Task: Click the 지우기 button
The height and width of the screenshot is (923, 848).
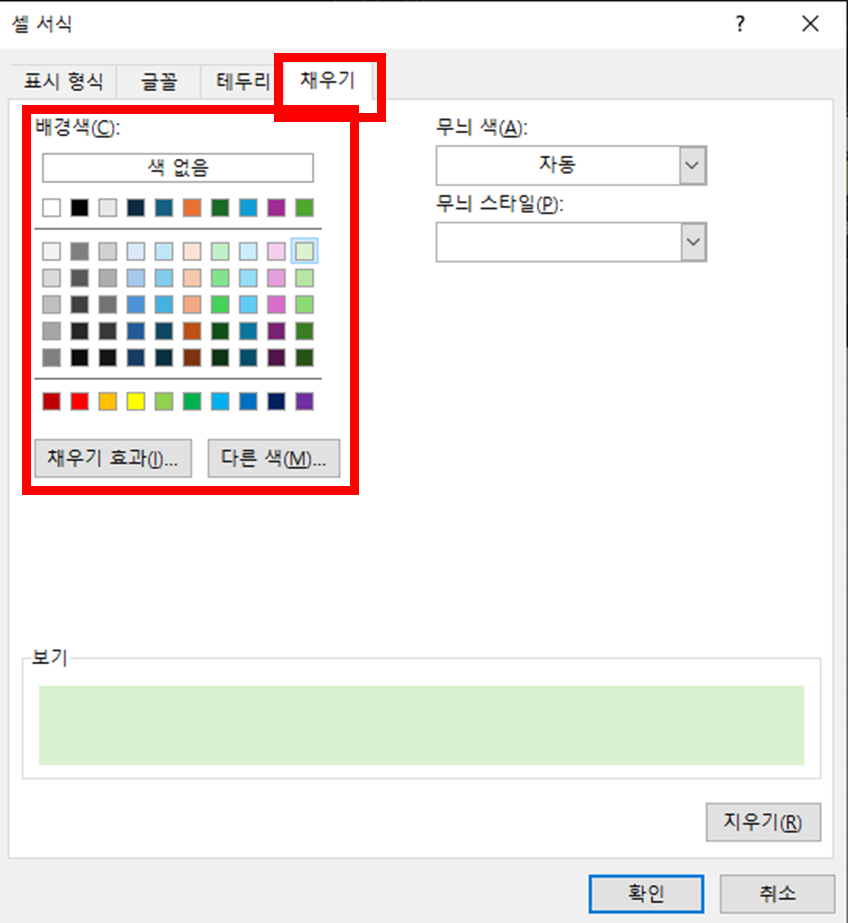Action: coord(763,822)
